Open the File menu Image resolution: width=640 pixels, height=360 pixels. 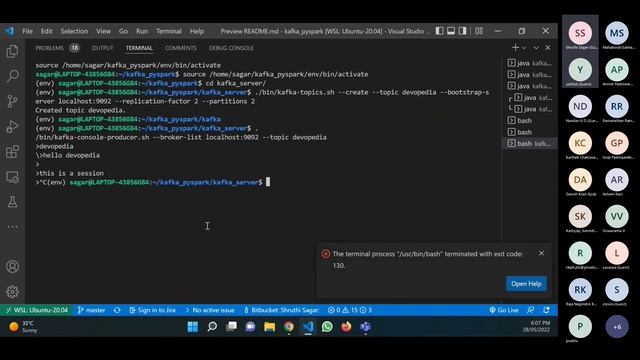tap(27, 31)
